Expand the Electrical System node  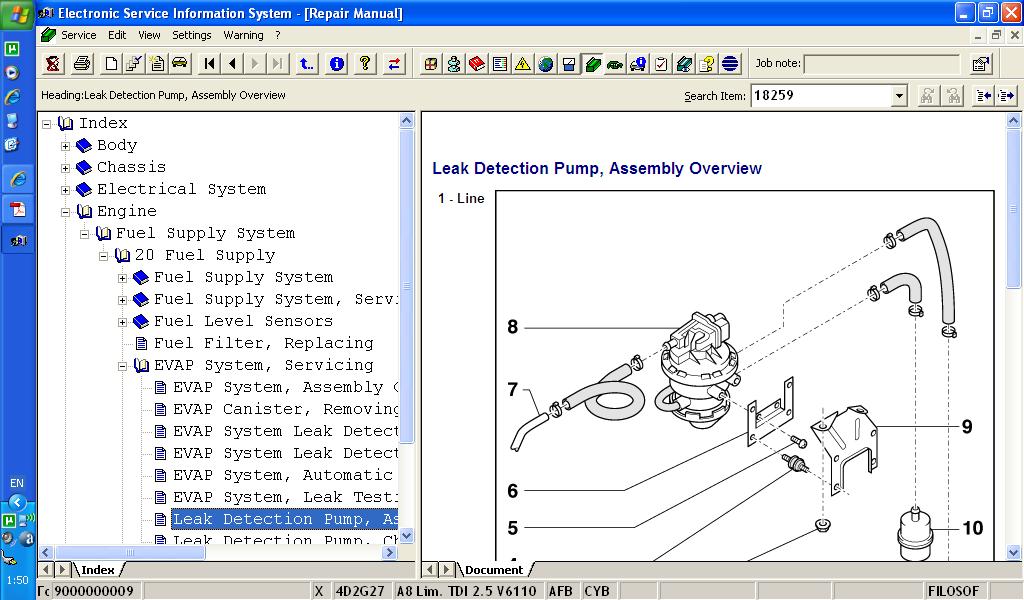tap(66, 190)
